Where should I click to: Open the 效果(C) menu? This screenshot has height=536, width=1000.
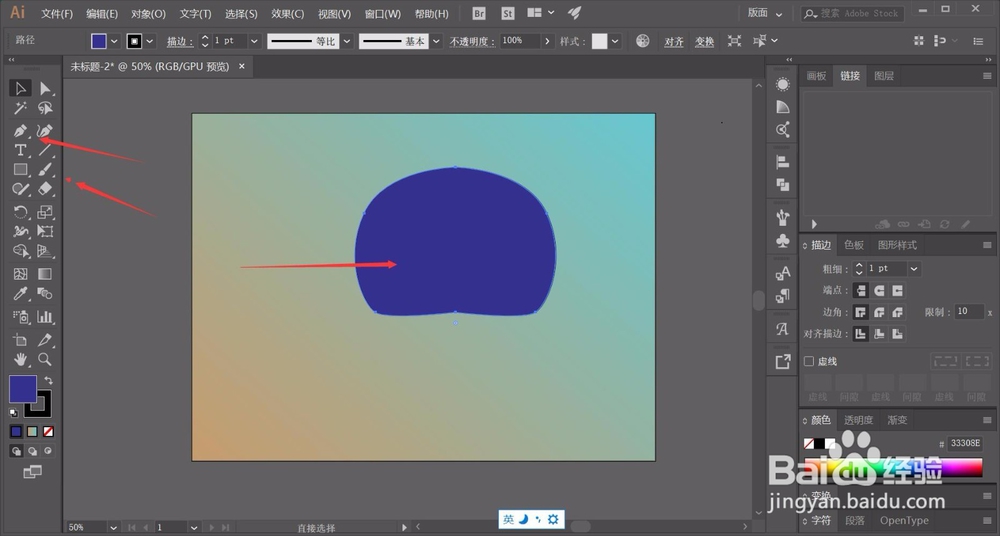(287, 13)
